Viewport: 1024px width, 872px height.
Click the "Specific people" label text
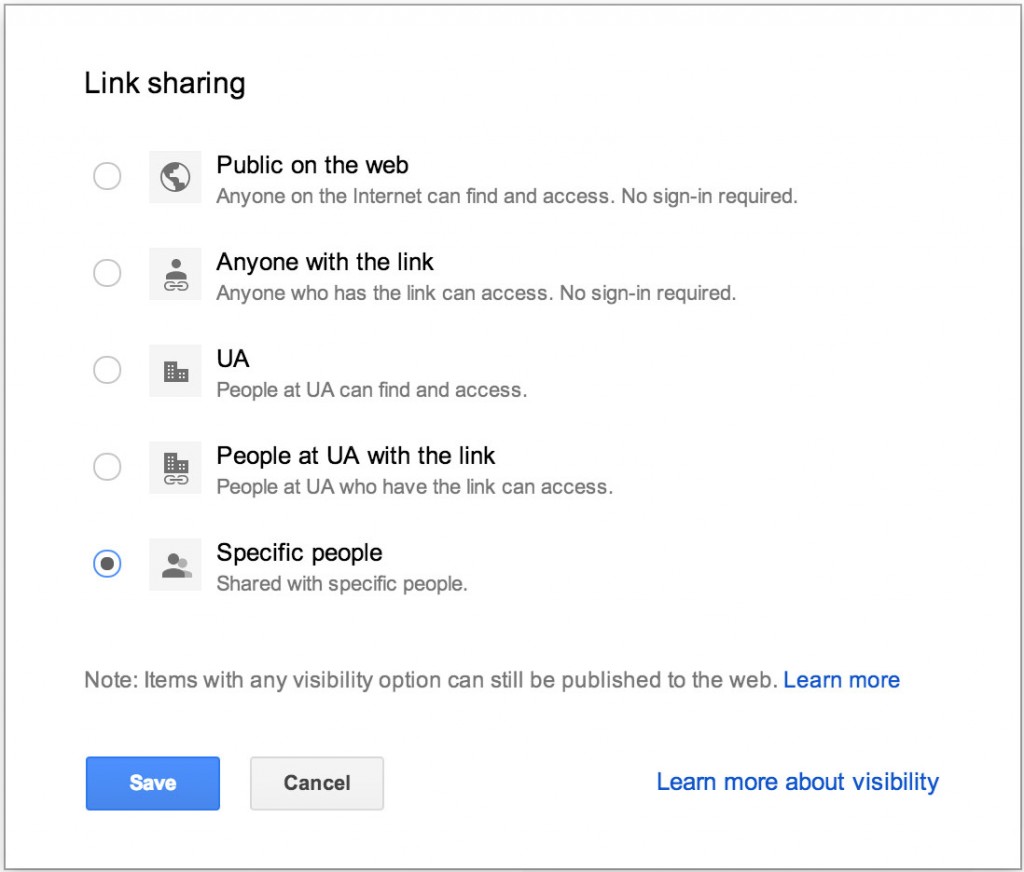pyautogui.click(x=299, y=553)
